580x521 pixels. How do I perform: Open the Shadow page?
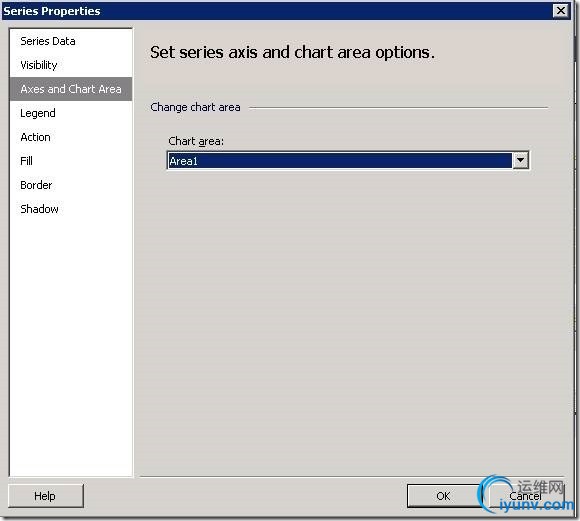70,209
